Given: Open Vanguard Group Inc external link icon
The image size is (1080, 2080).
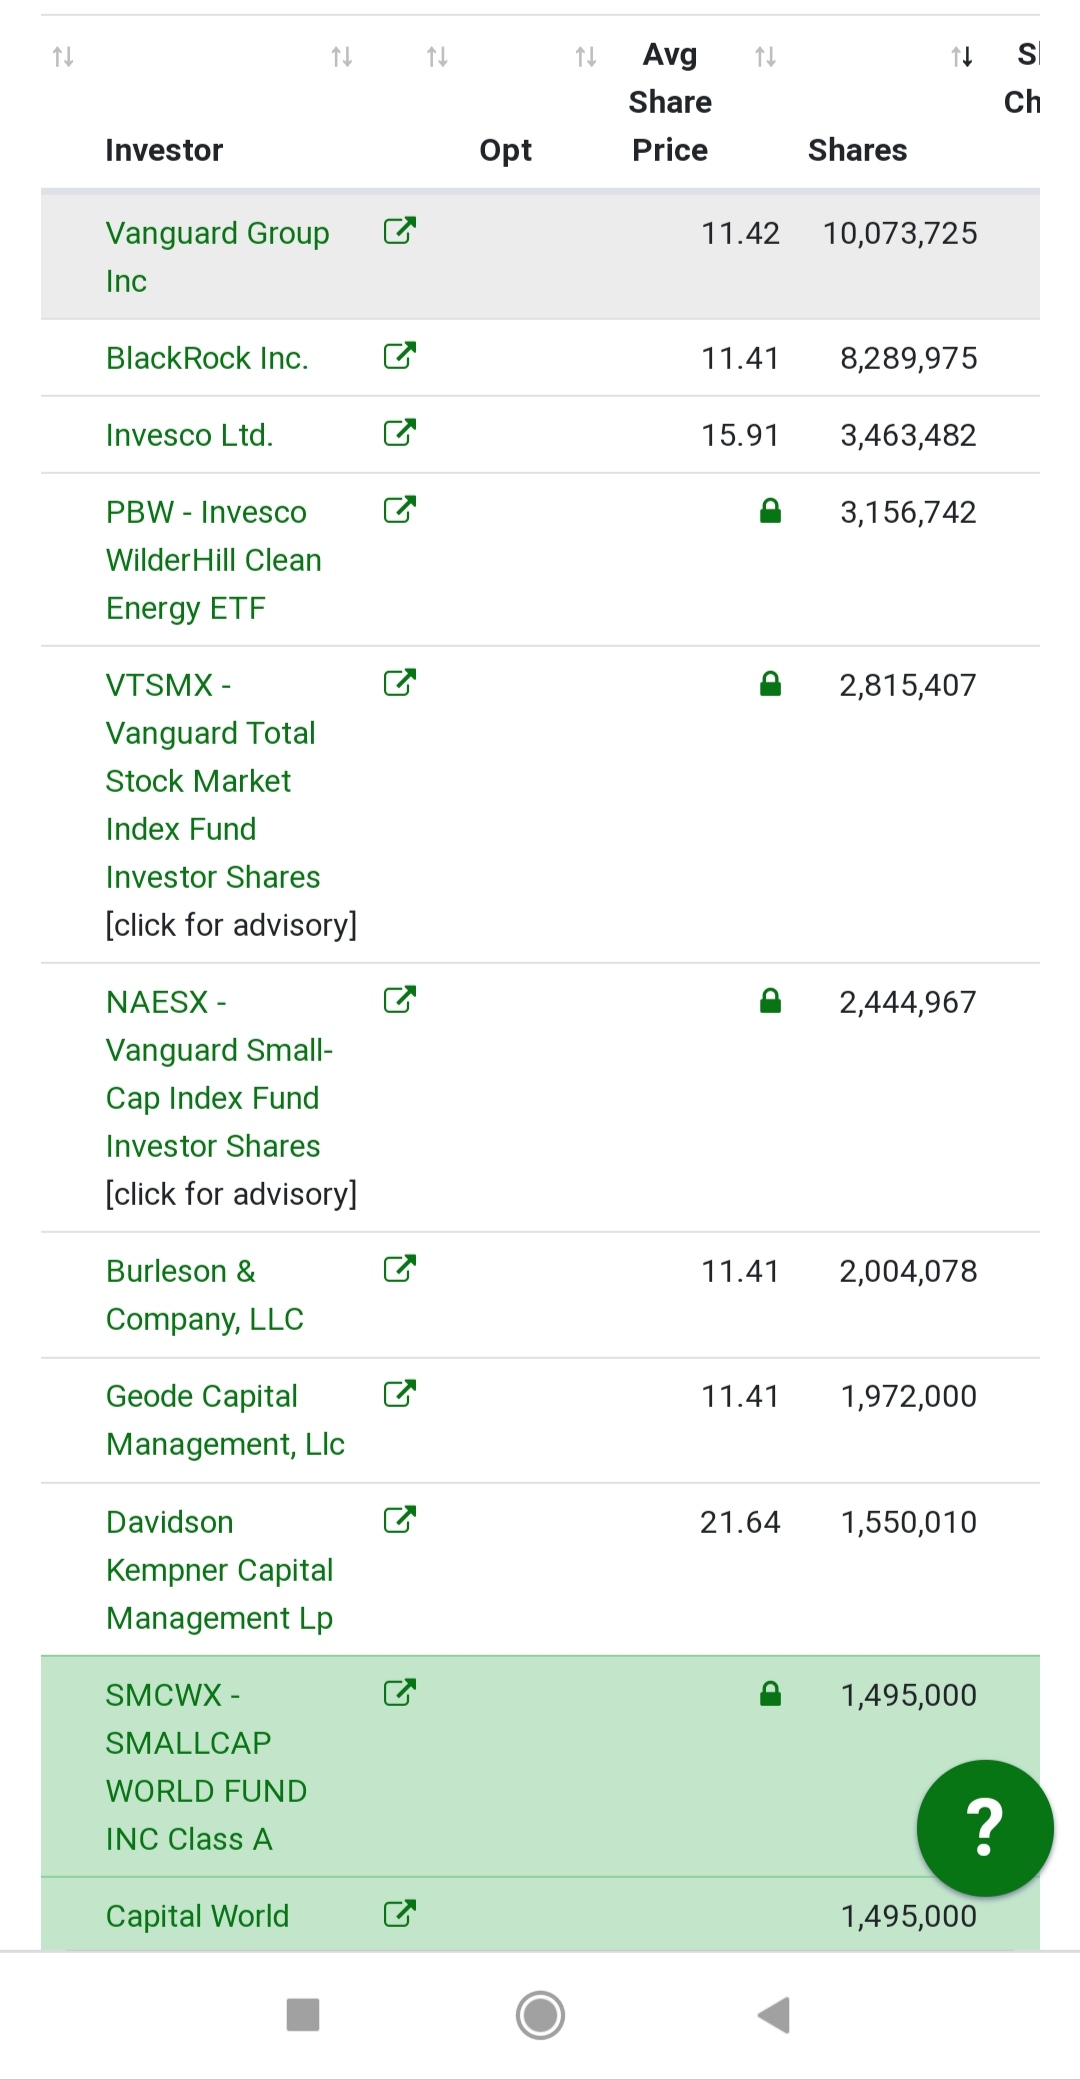Looking at the screenshot, I should tap(399, 231).
